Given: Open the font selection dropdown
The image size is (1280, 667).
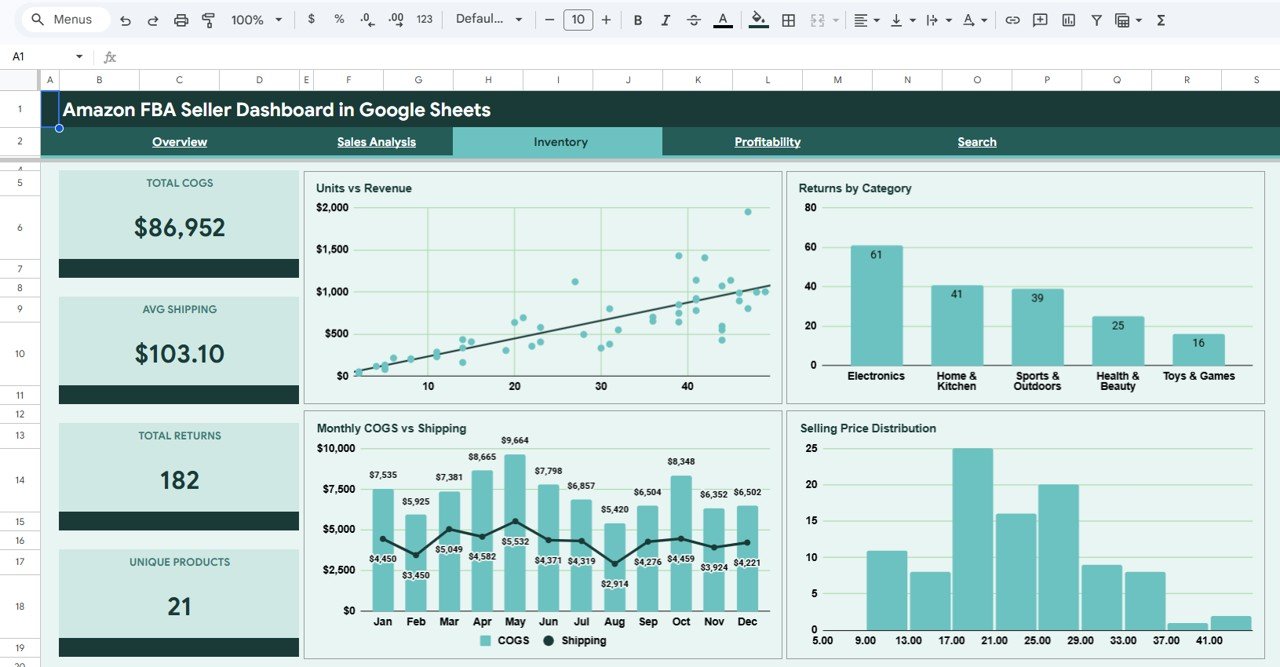Looking at the screenshot, I should 489,19.
